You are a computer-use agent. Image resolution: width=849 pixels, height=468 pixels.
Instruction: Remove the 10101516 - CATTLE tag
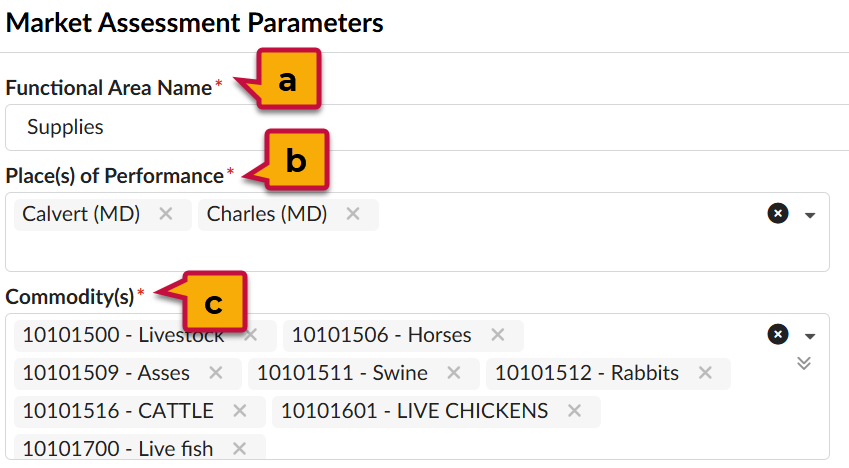coord(239,411)
